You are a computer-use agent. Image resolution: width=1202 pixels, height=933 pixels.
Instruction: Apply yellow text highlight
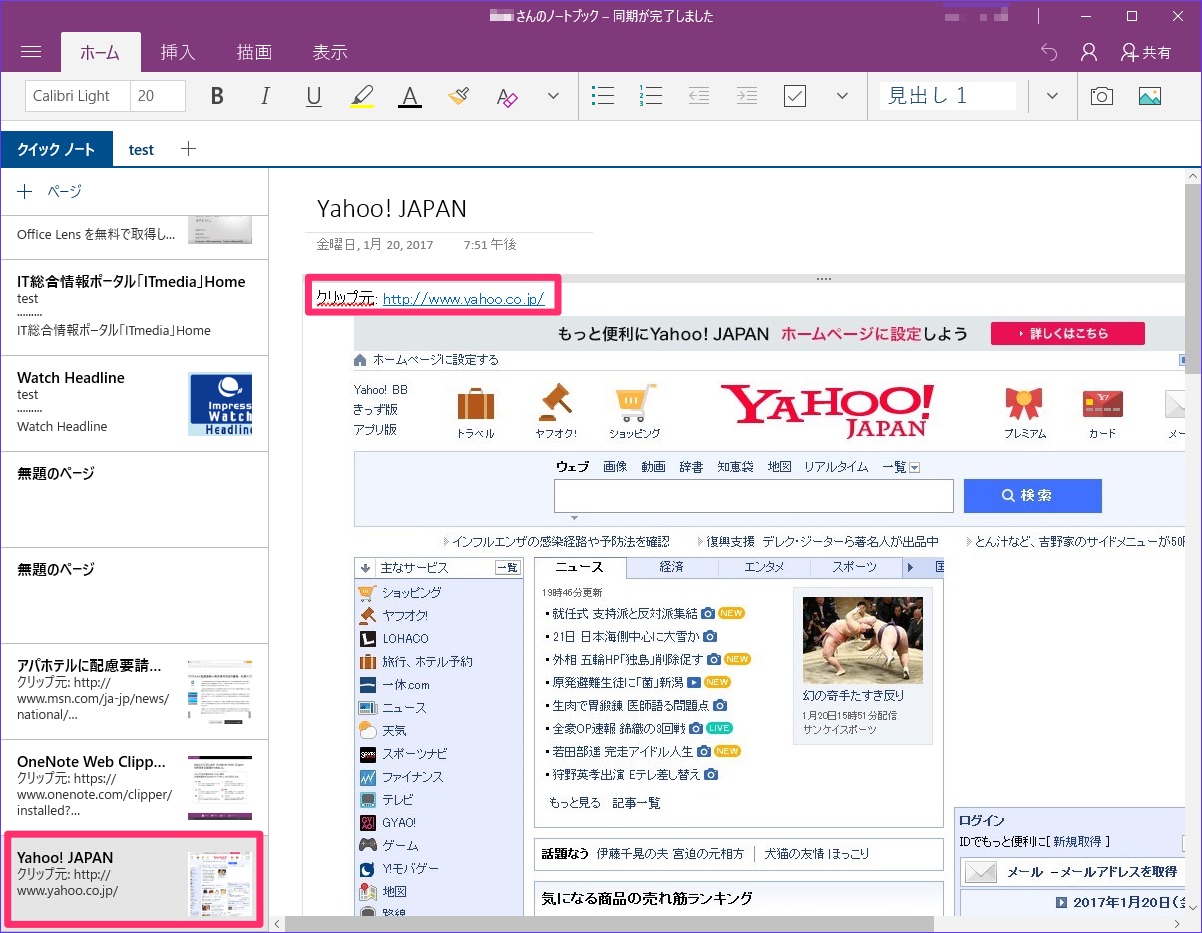click(x=362, y=96)
